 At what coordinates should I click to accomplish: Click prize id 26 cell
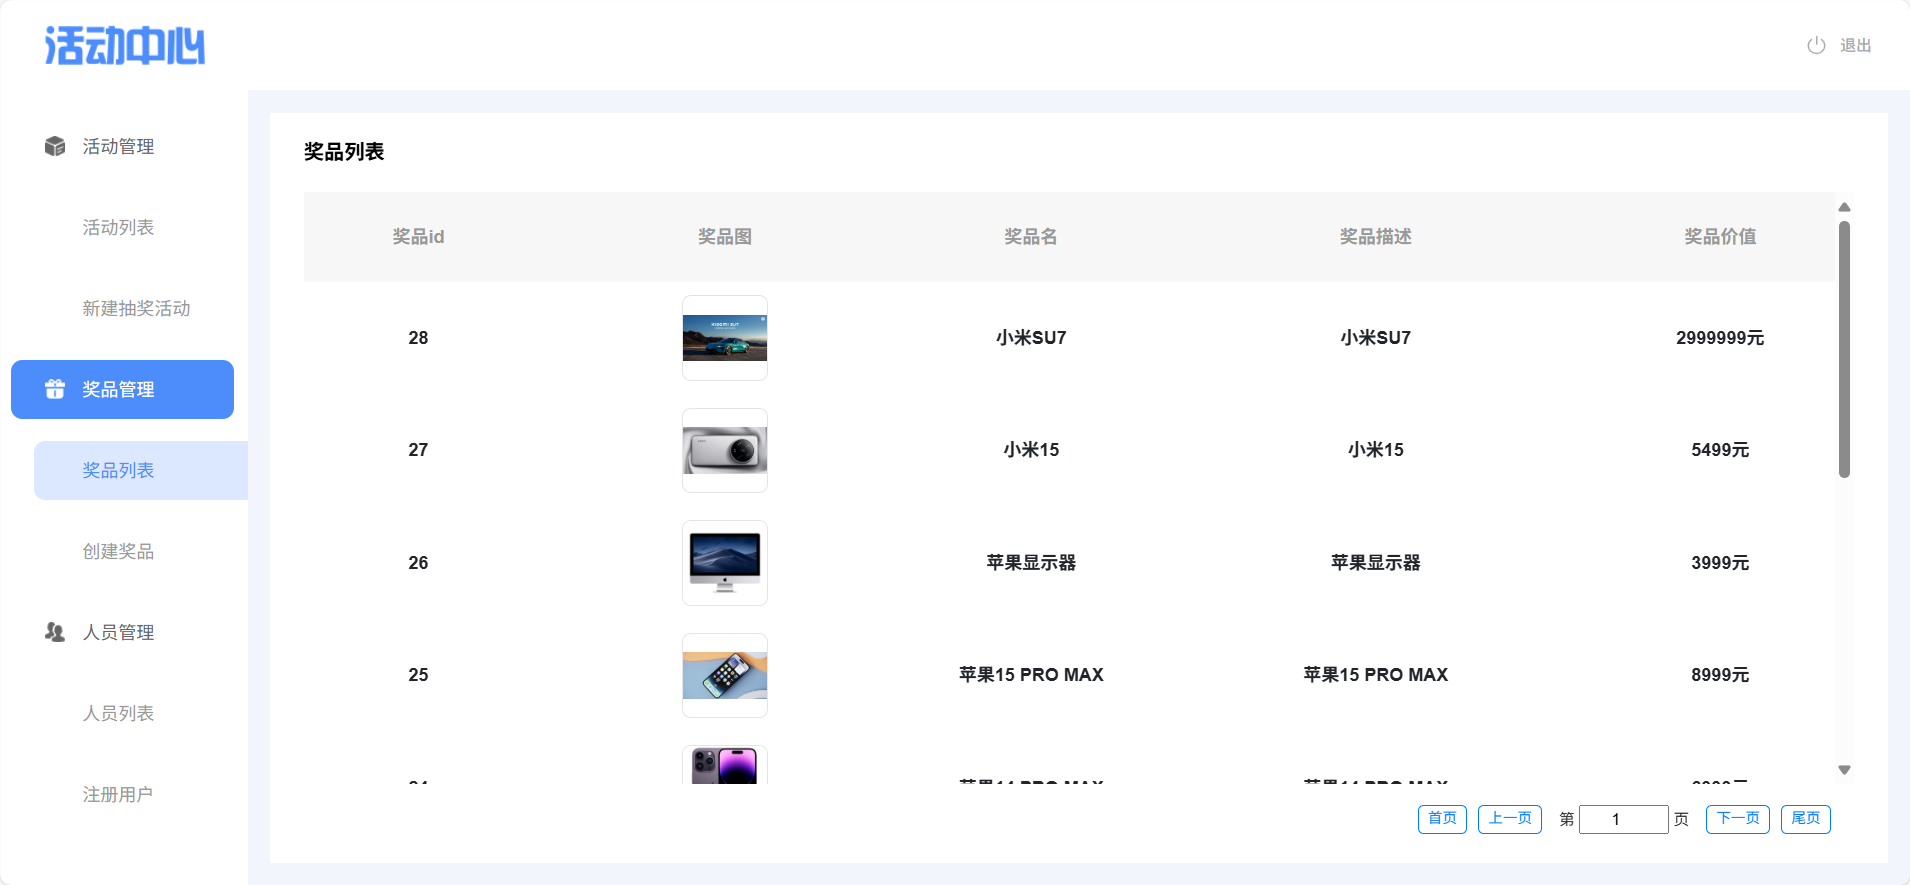click(418, 563)
